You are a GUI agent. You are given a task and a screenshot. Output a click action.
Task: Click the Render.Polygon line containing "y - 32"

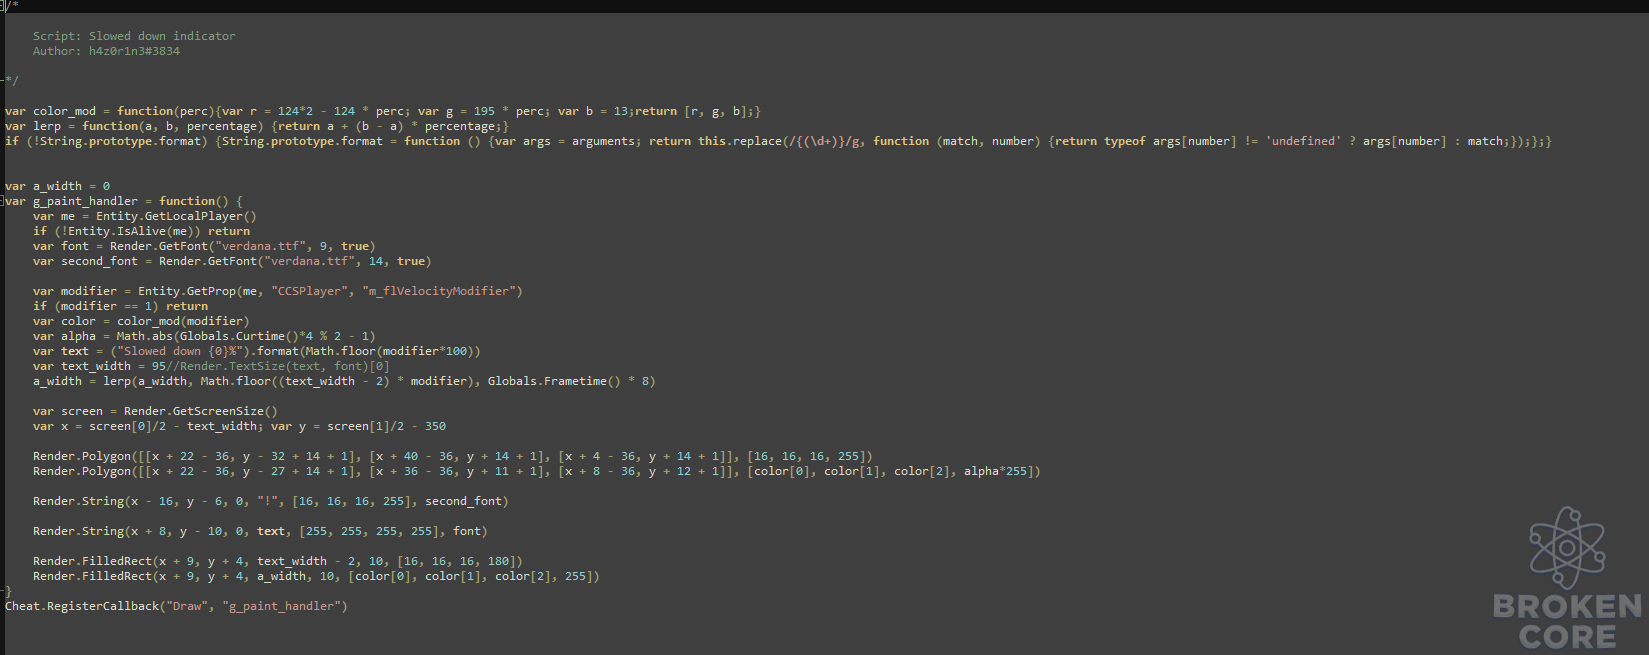point(453,456)
